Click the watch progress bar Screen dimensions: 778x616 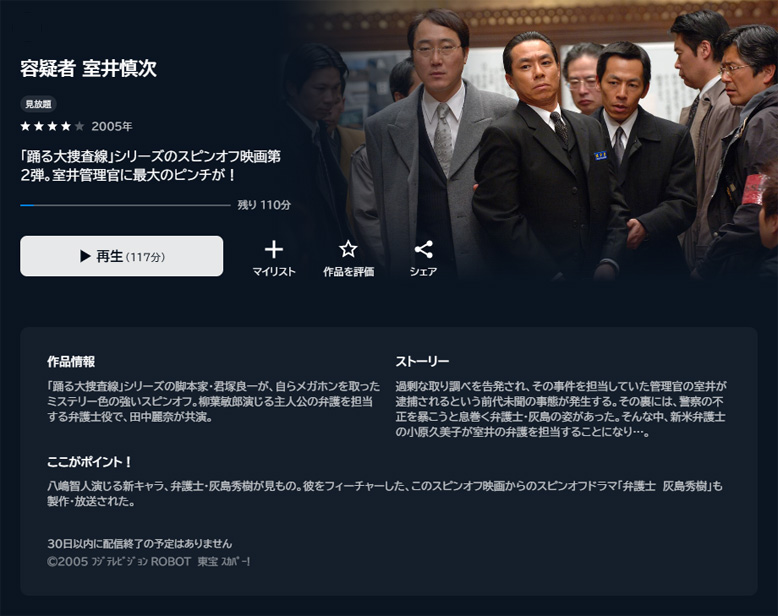(x=126, y=205)
